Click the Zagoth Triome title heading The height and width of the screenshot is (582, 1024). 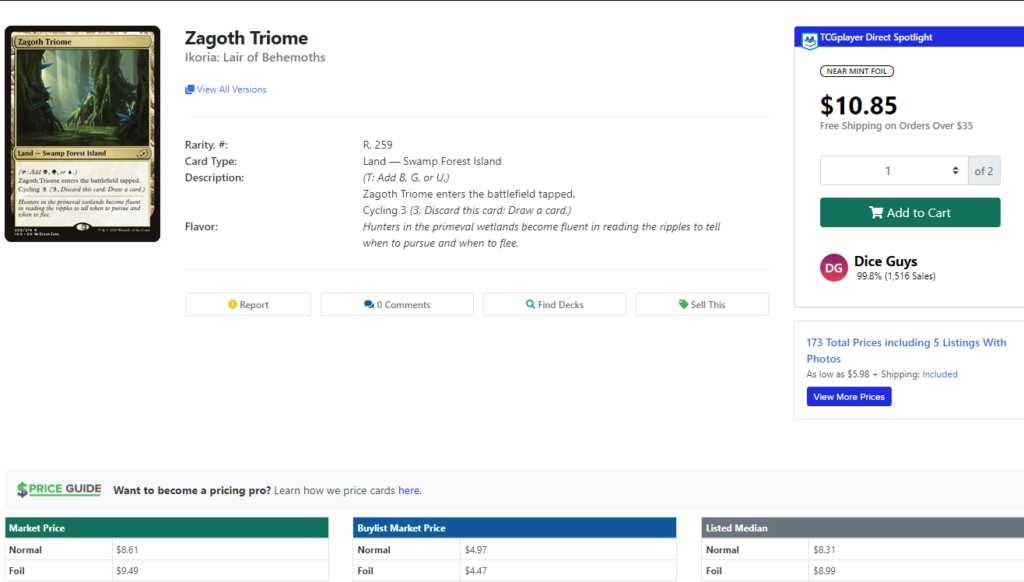click(246, 38)
